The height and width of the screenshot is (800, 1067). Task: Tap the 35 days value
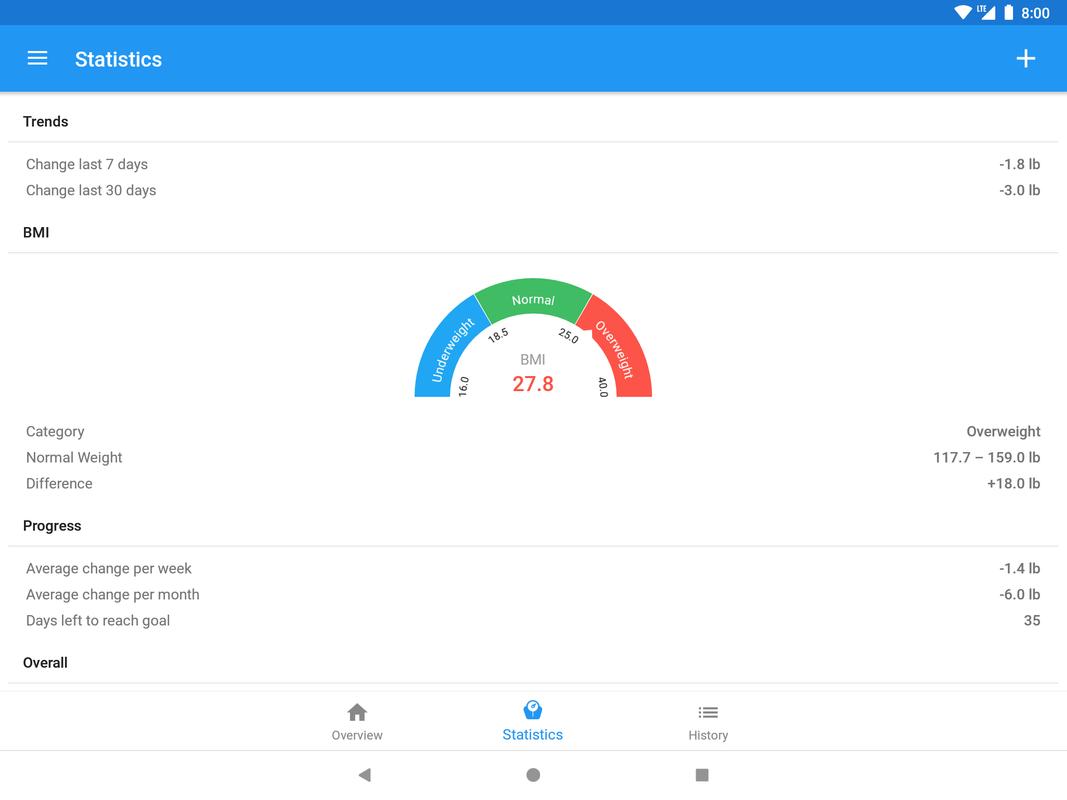[1032, 620]
